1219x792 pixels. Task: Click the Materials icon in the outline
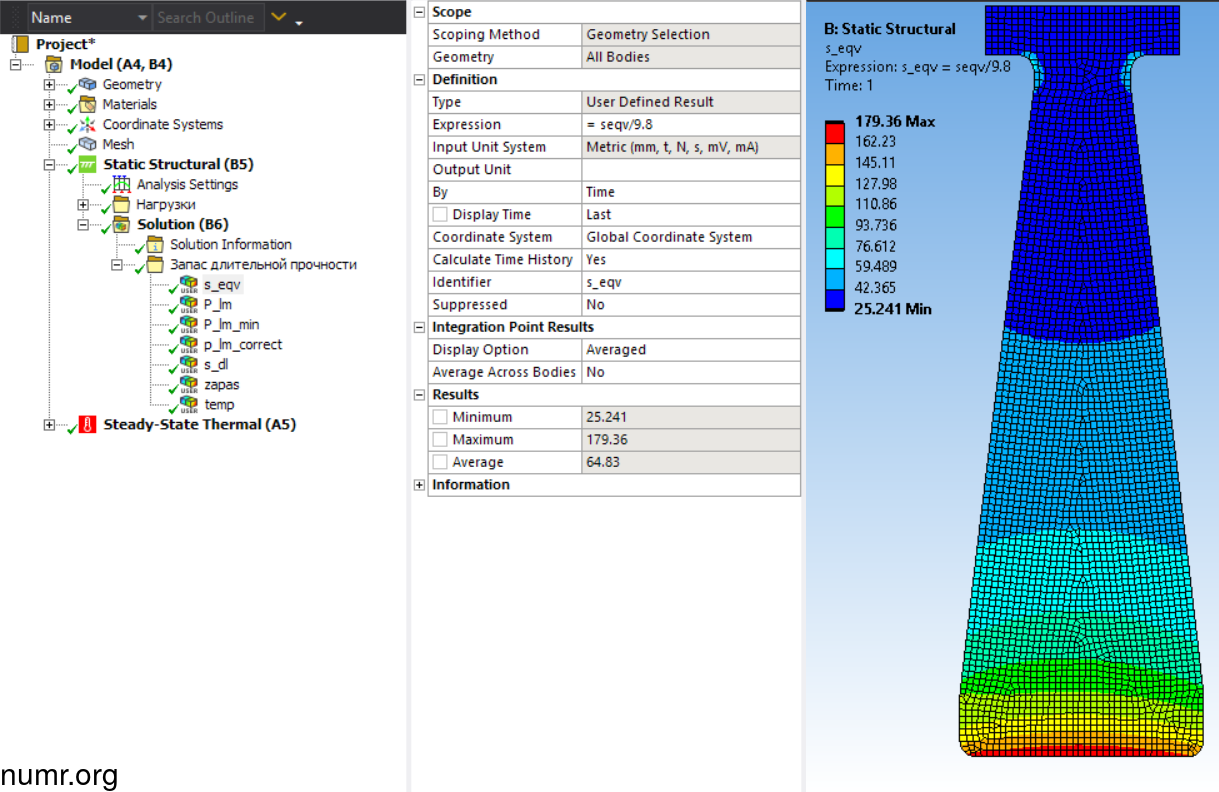coord(88,105)
